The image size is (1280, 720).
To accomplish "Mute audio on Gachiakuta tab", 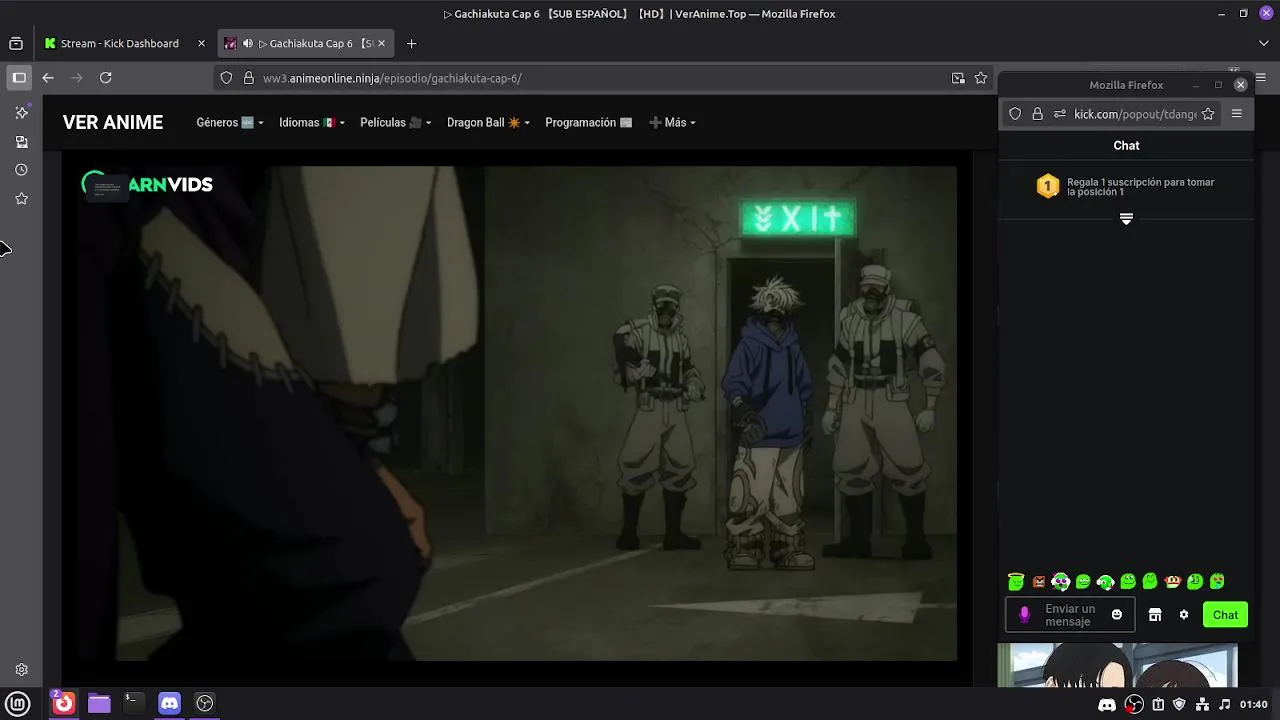I will click(x=247, y=43).
